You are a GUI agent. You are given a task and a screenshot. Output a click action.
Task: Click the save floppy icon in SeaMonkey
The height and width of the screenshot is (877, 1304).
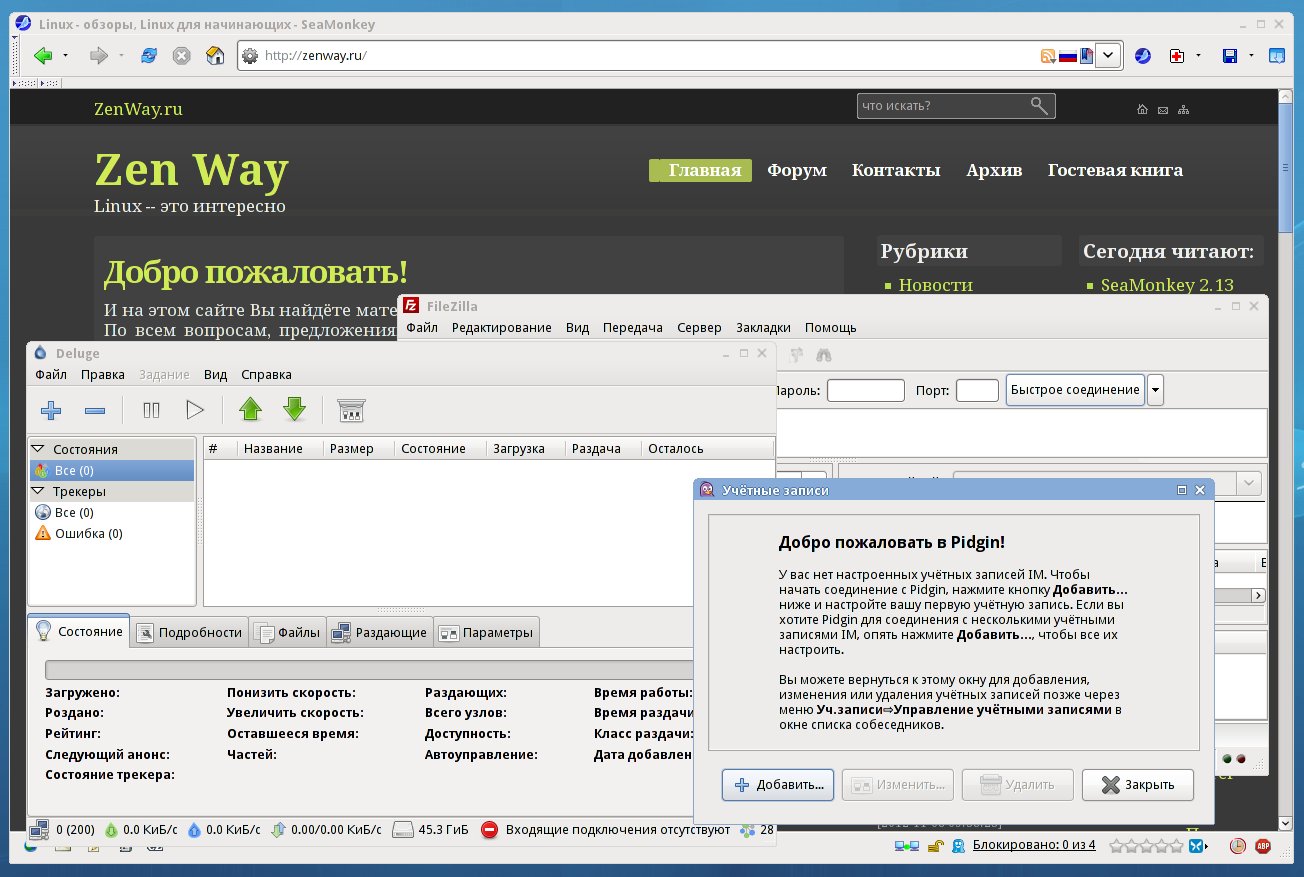[1230, 56]
